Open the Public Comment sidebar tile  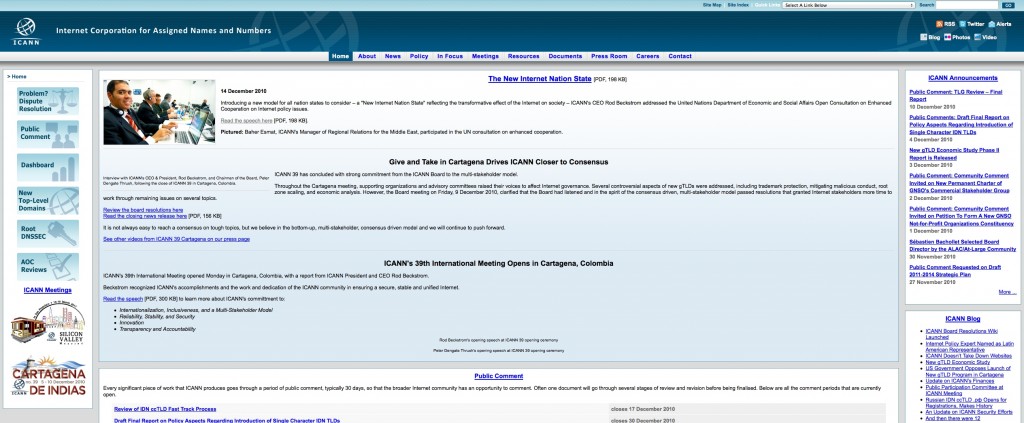(48, 134)
